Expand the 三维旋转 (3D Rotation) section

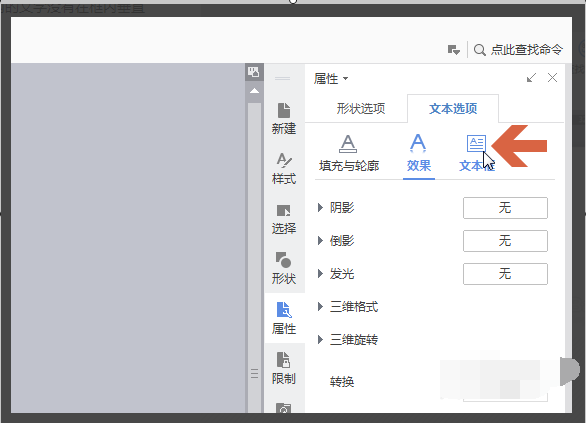[320, 340]
